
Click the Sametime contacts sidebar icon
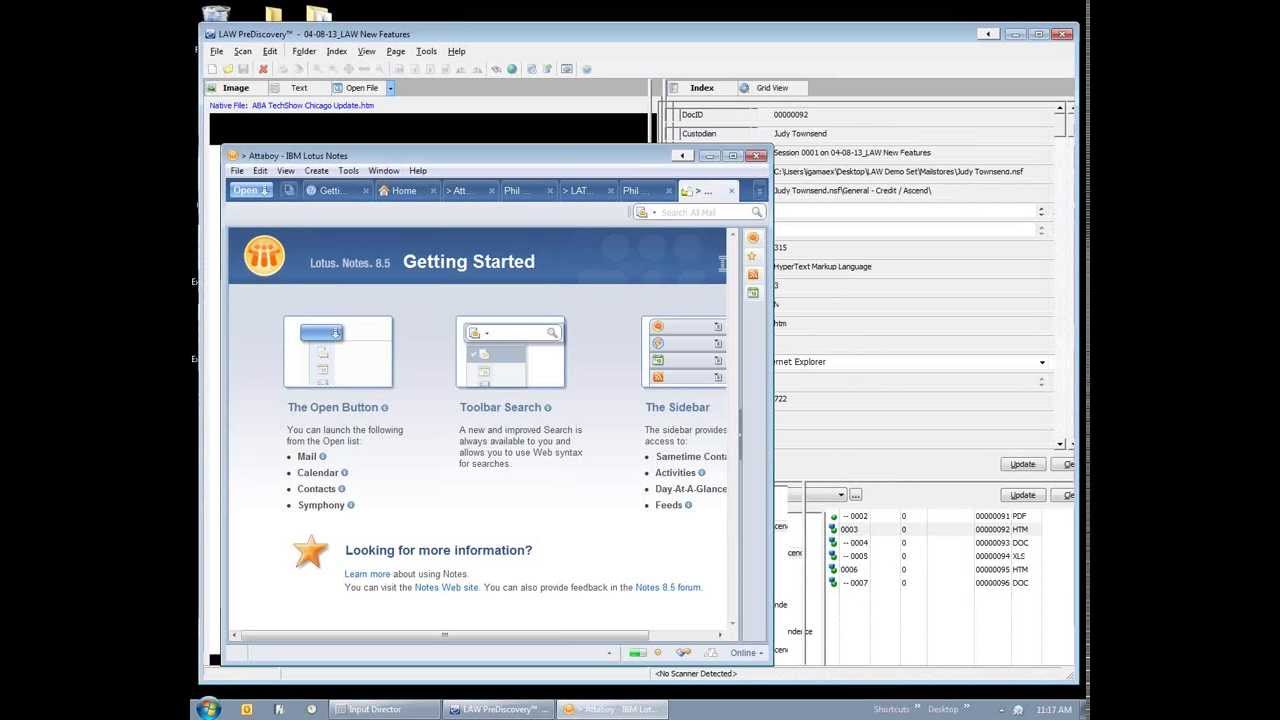click(752, 238)
